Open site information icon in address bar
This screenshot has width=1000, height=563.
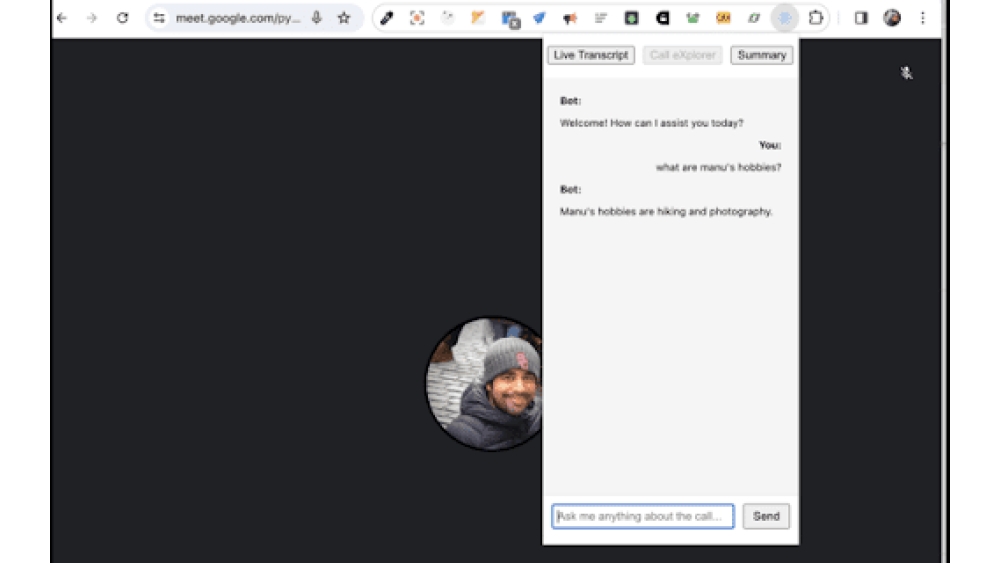(159, 18)
